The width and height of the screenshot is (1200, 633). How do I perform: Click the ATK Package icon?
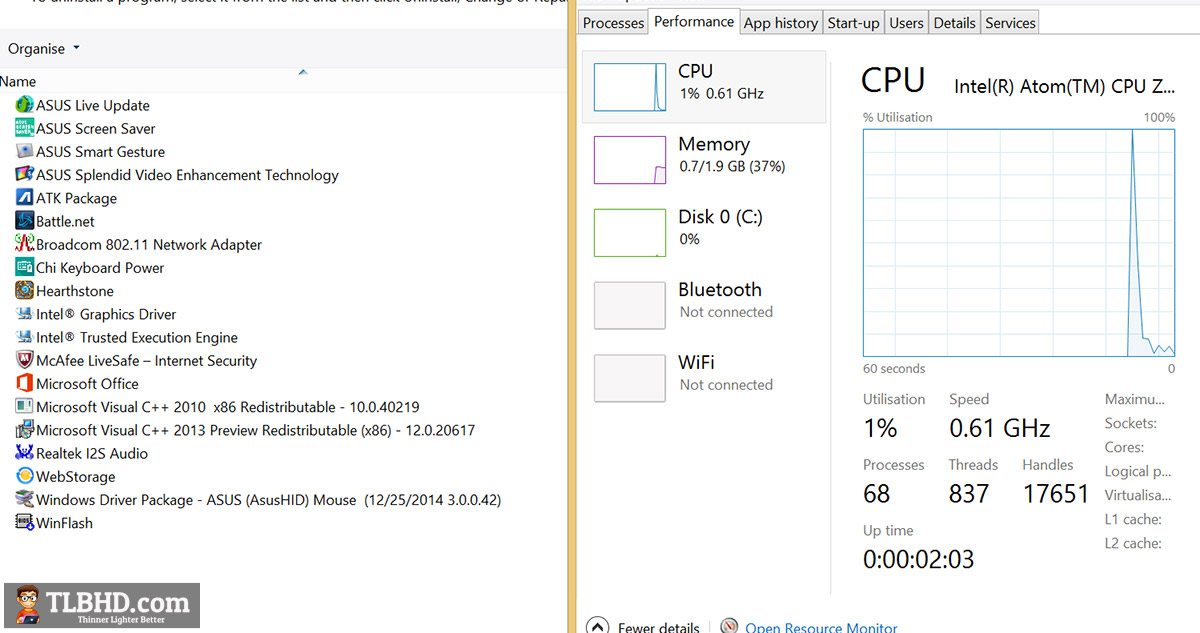point(25,198)
